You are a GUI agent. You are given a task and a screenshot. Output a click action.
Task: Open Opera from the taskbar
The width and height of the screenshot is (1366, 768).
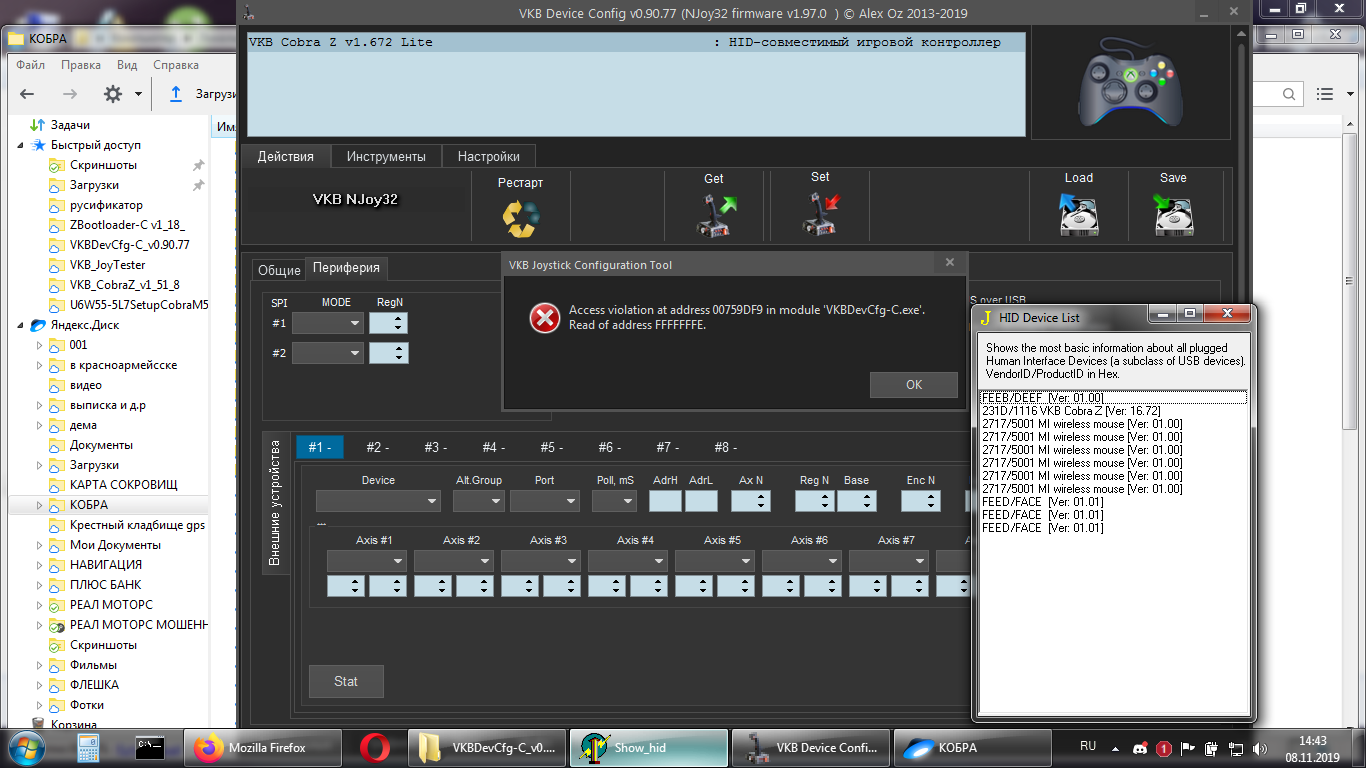375,747
